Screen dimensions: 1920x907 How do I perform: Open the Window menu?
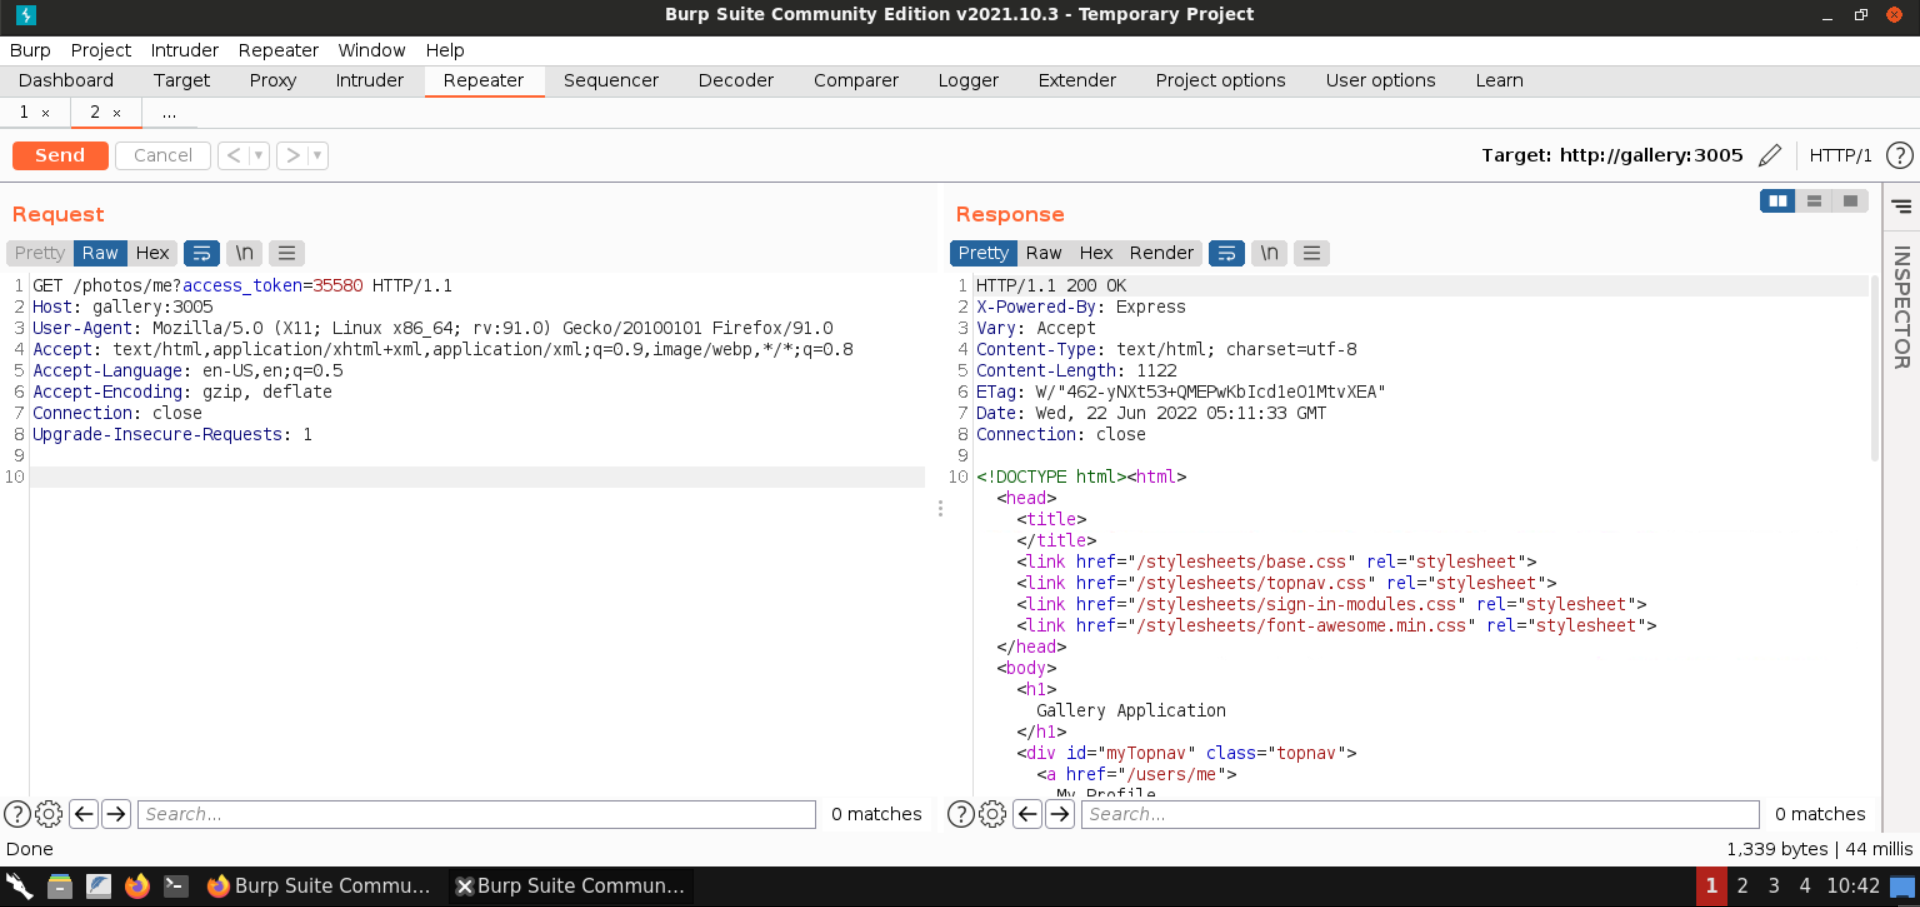click(371, 50)
